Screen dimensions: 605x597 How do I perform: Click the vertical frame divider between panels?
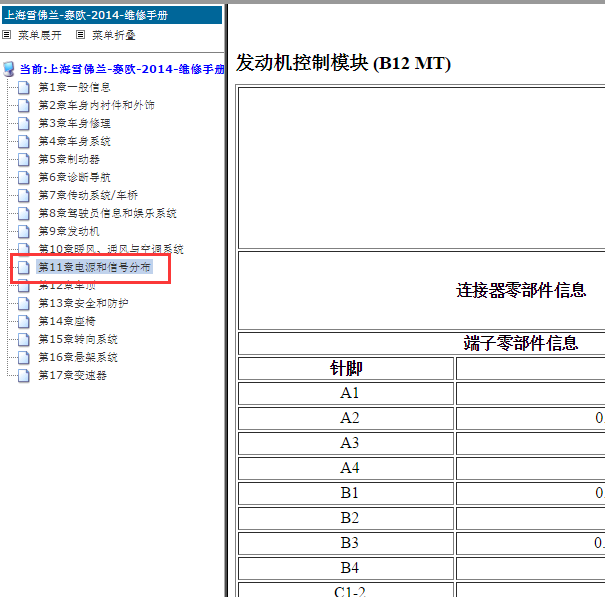tap(226, 300)
